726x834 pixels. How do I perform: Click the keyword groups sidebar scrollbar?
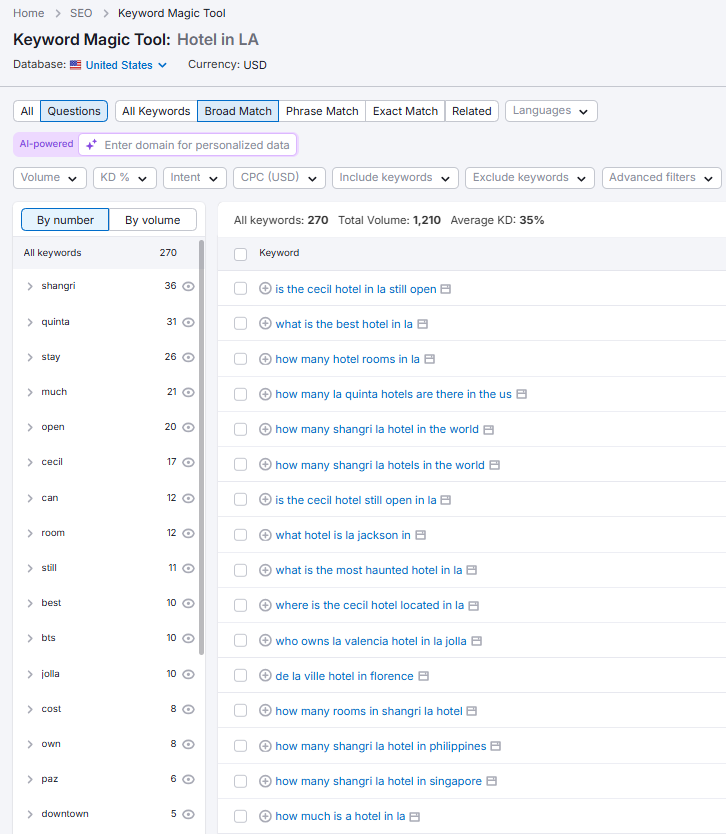[x=202, y=447]
